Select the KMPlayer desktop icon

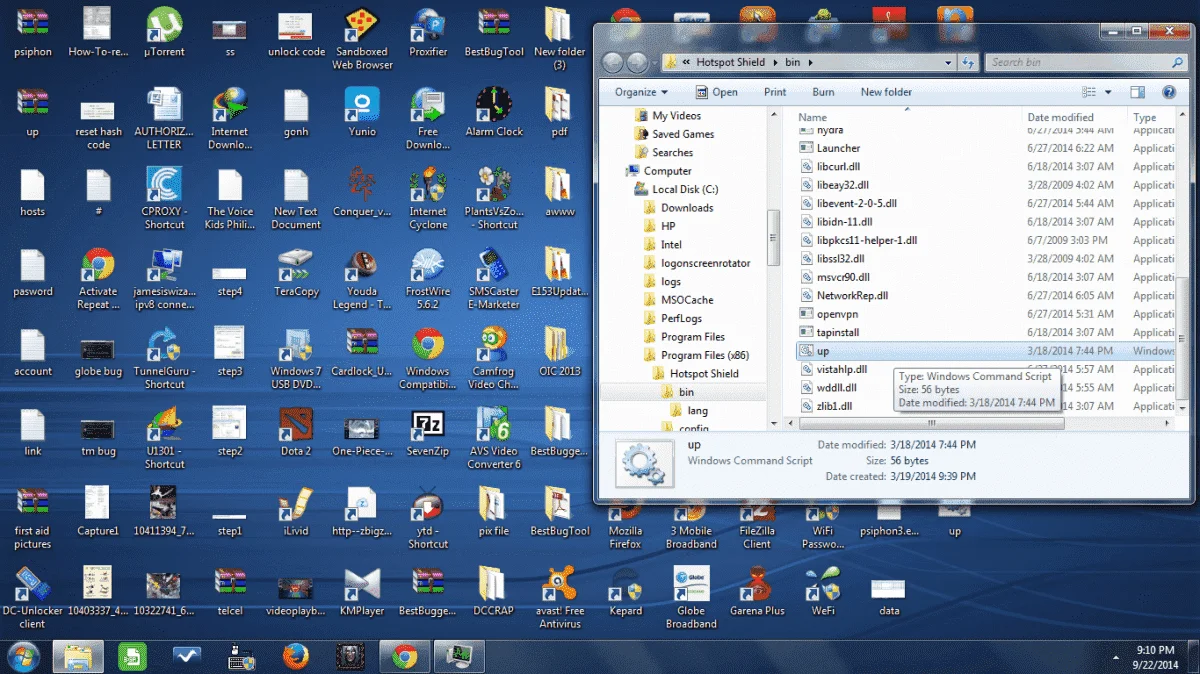(x=362, y=591)
